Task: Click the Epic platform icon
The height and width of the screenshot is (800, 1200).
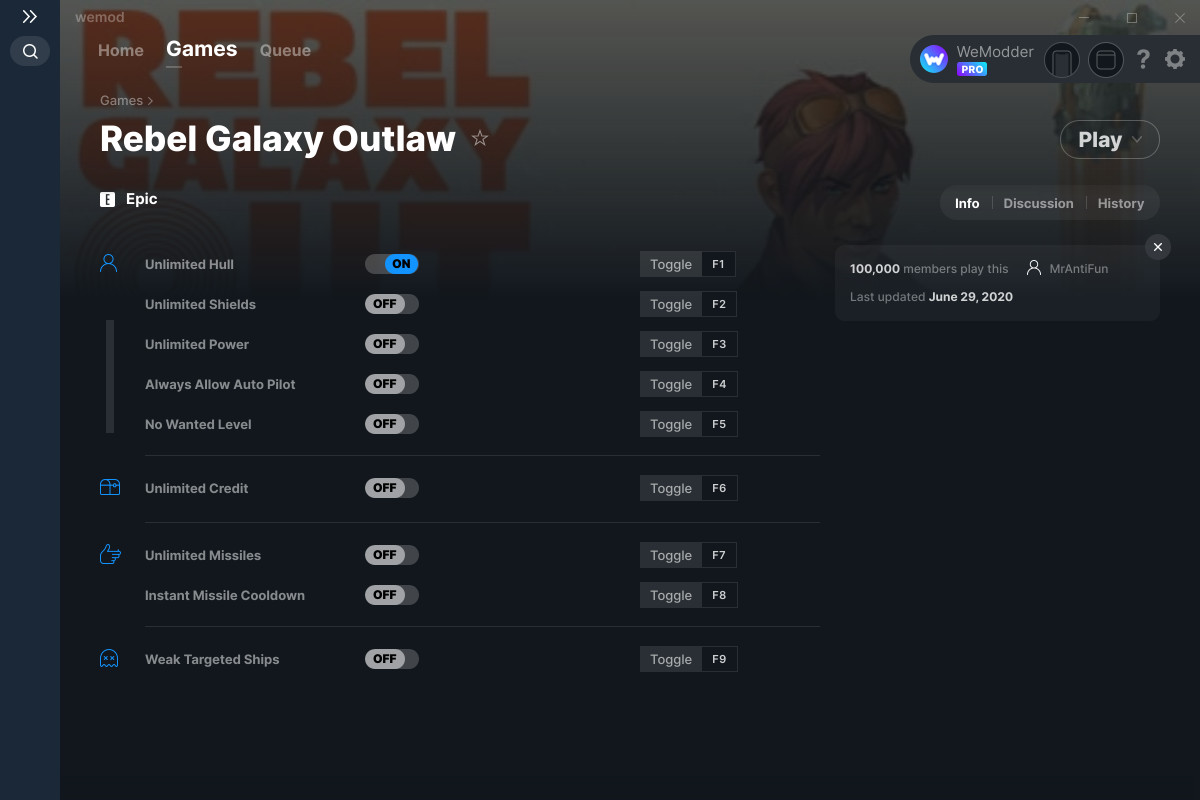Action: click(107, 199)
